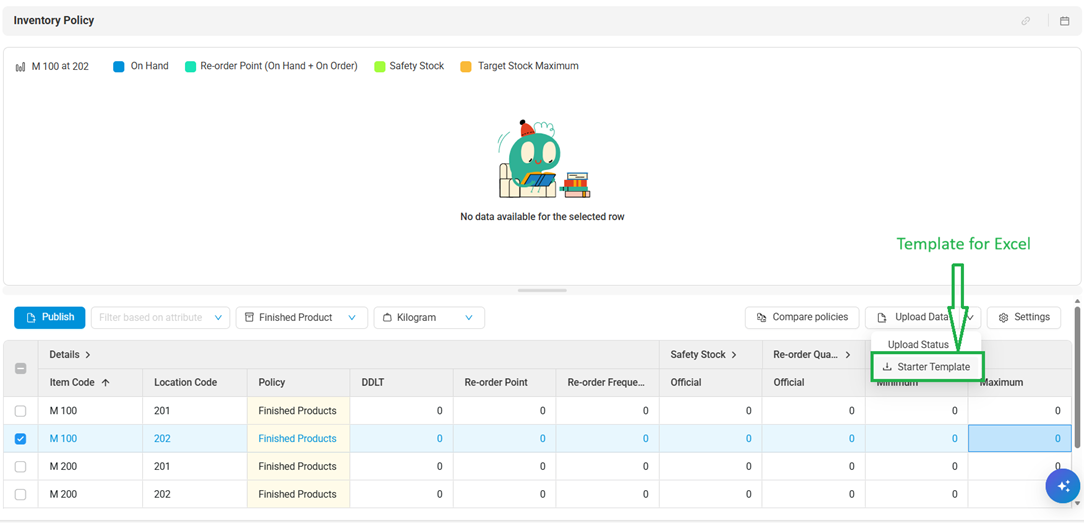1084x523 pixels.
Task: Click the link icon in the header
Action: (x=1026, y=21)
